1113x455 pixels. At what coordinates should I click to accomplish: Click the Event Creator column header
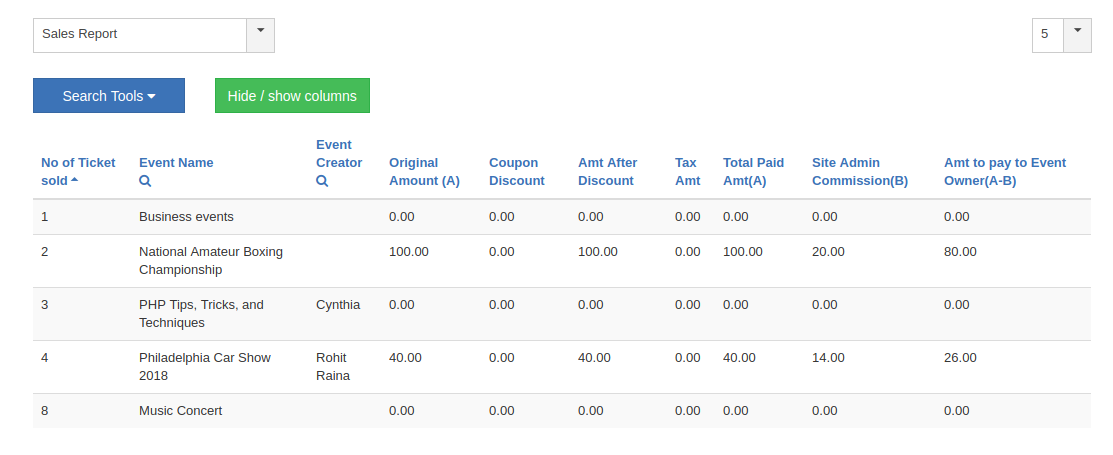coord(339,154)
